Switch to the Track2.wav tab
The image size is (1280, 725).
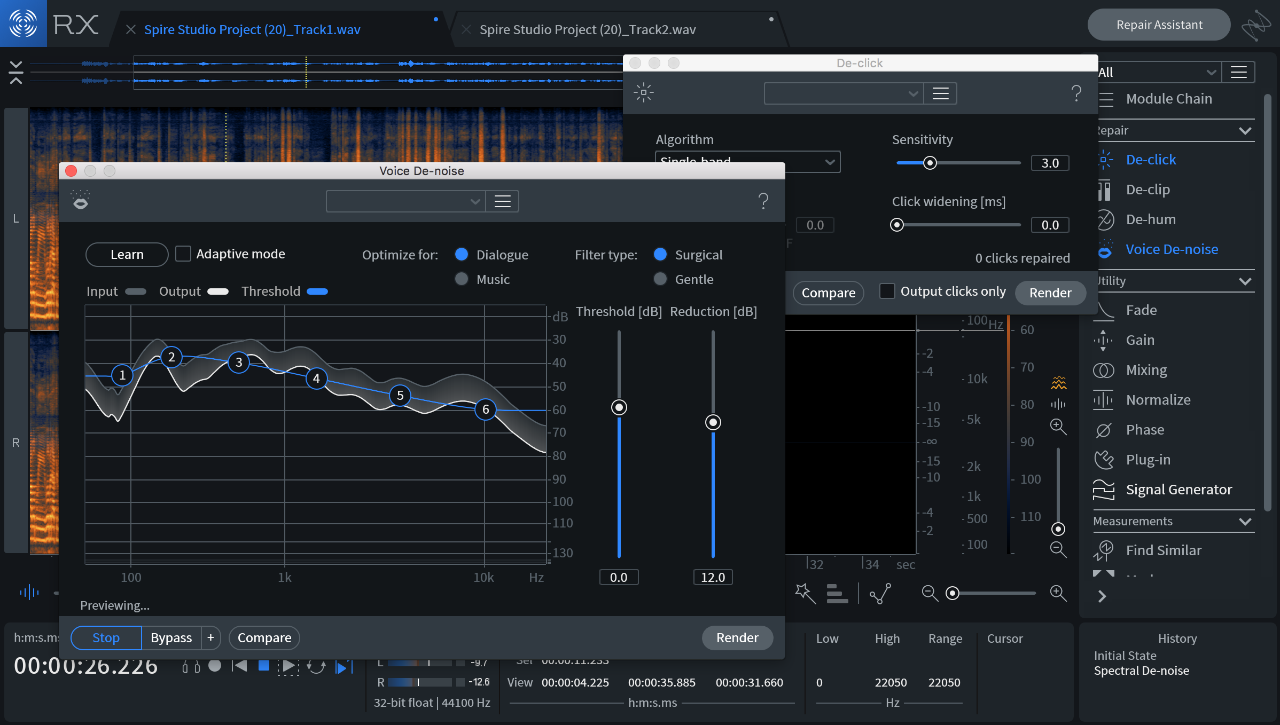587,29
